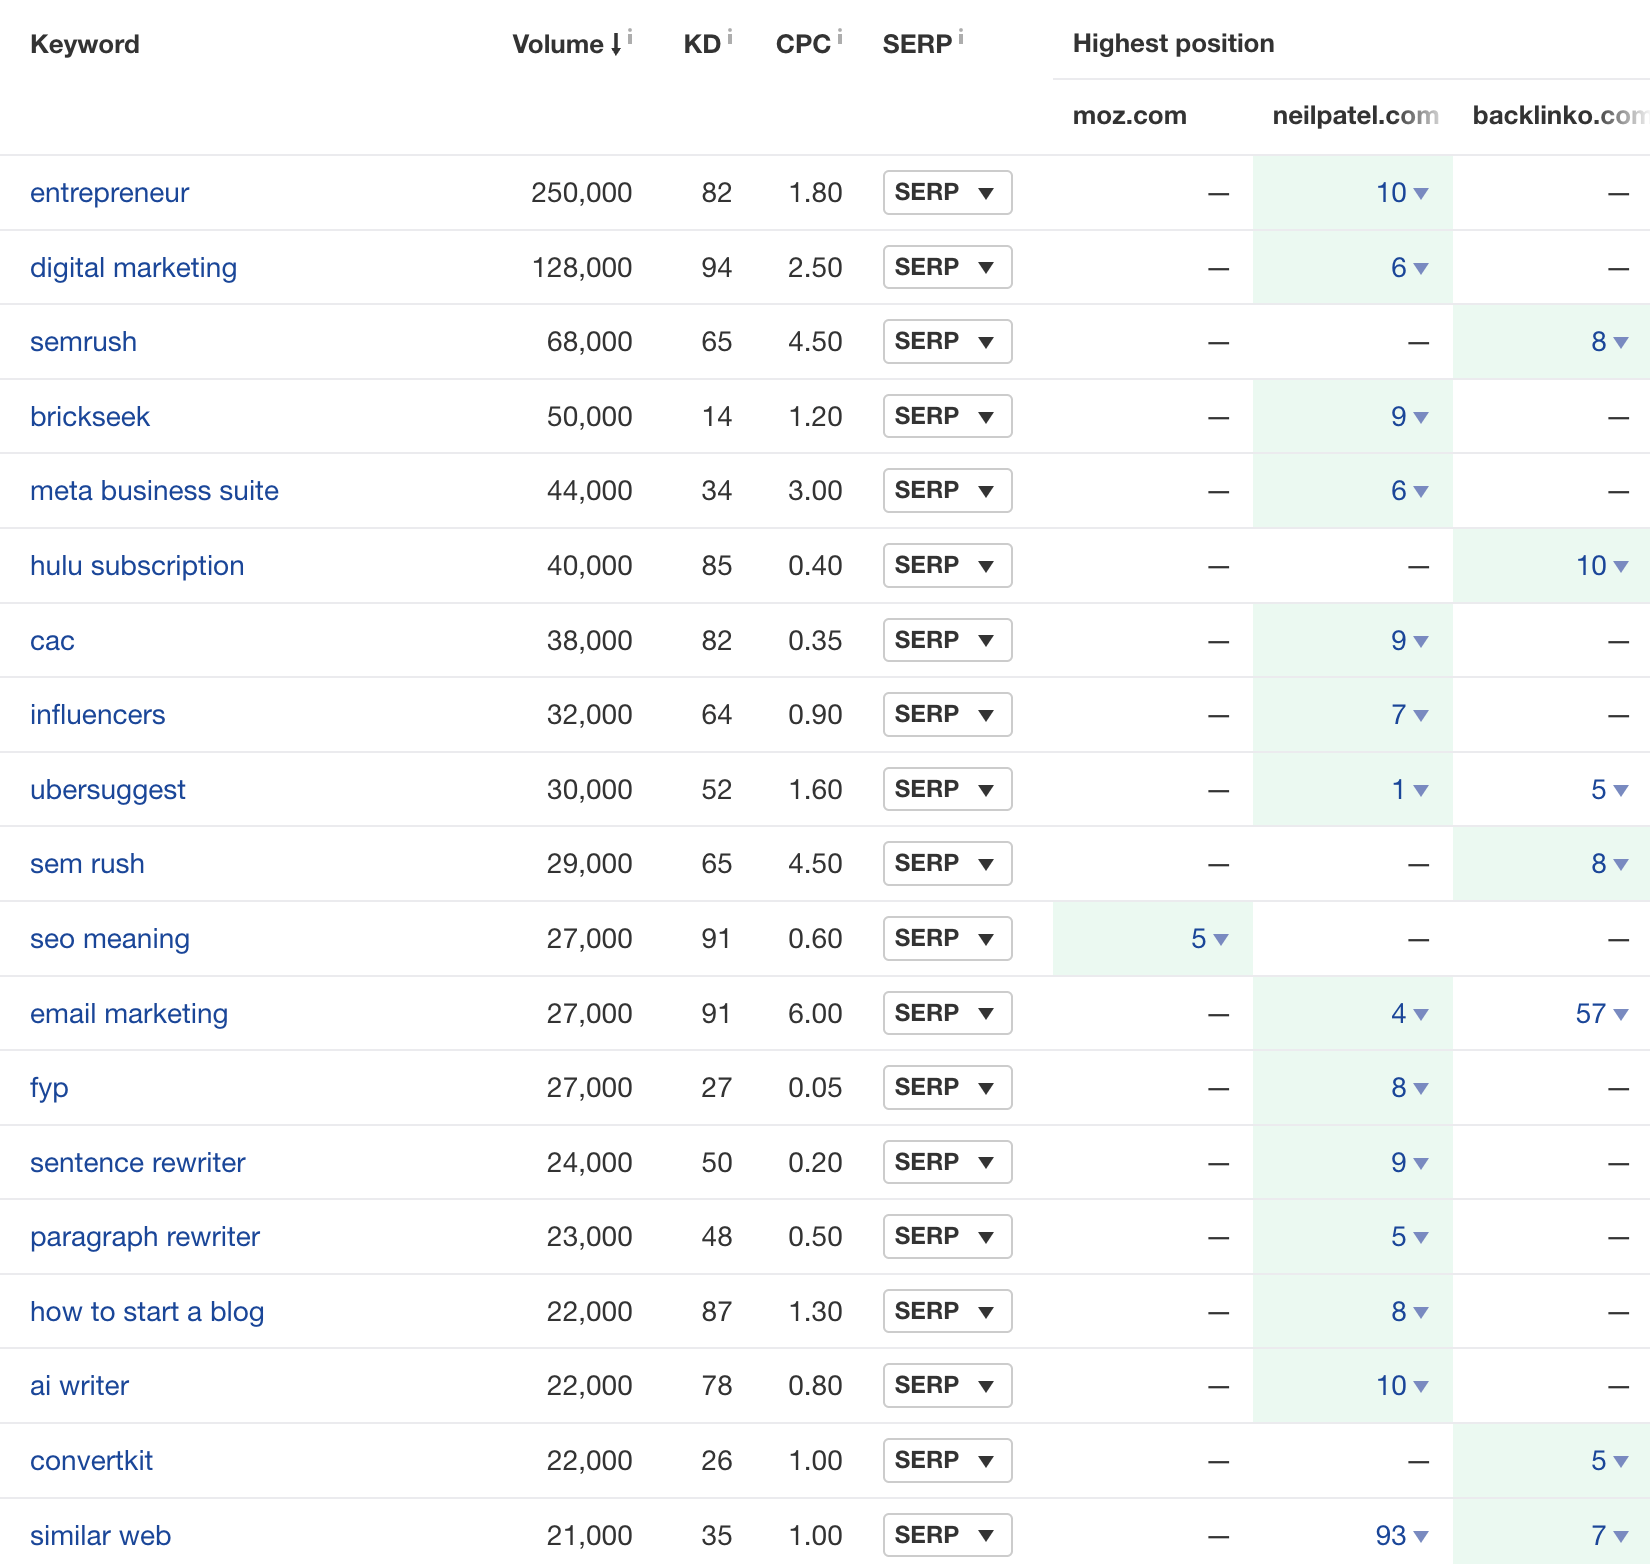The width and height of the screenshot is (1650, 1564).
Task: Click the moz.com column header
Action: pyautogui.click(x=1129, y=115)
